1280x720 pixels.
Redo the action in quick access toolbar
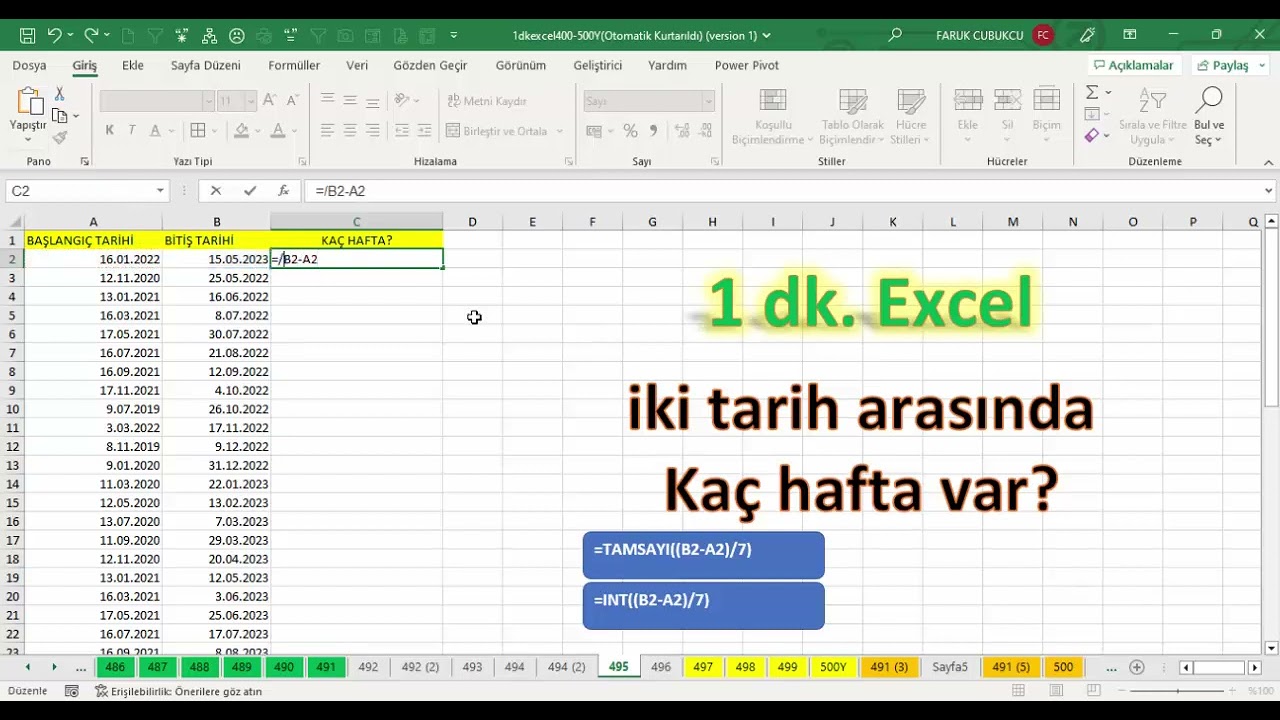(x=91, y=35)
